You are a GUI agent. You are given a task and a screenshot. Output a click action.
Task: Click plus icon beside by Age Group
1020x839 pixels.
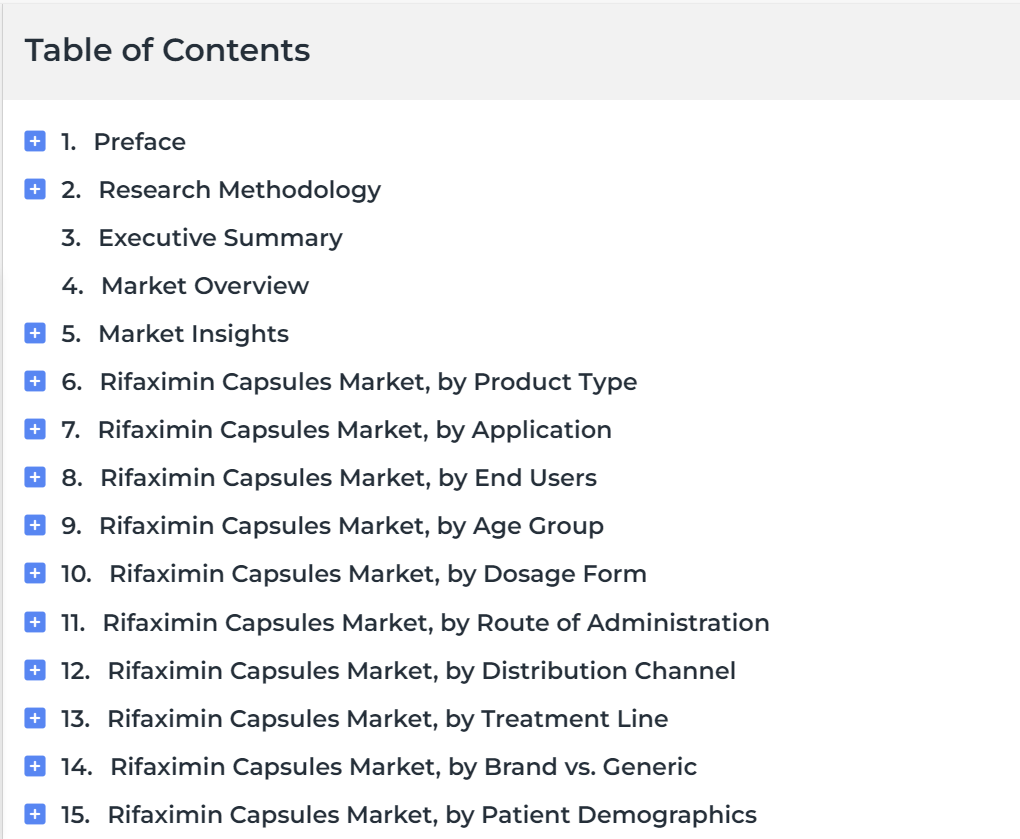pyautogui.click(x=35, y=525)
